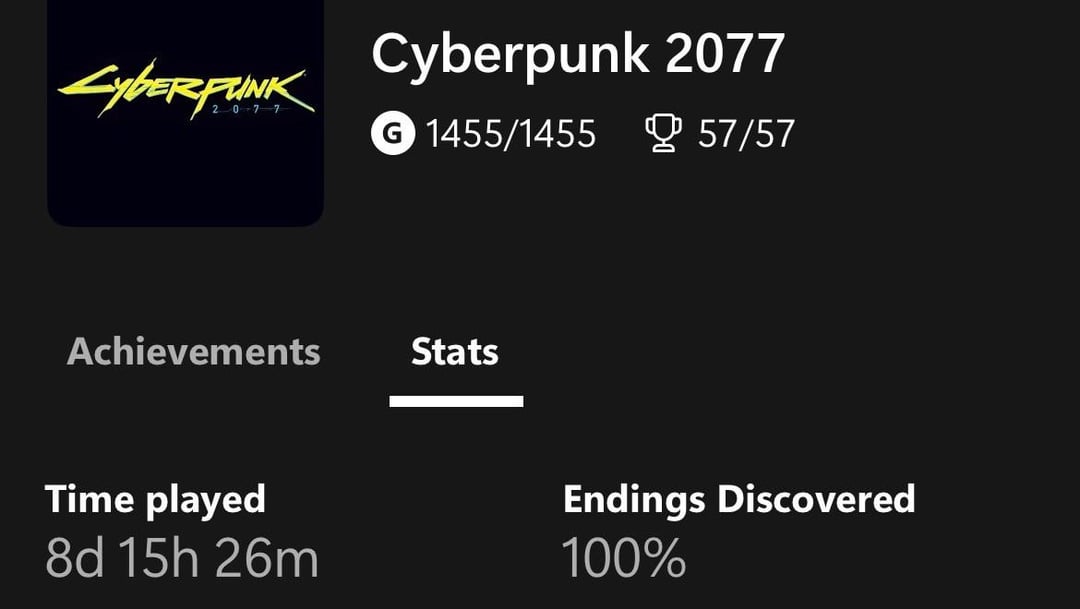Click the 1455/1455 gamerscore value
The height and width of the screenshot is (609, 1080).
pyautogui.click(x=510, y=134)
